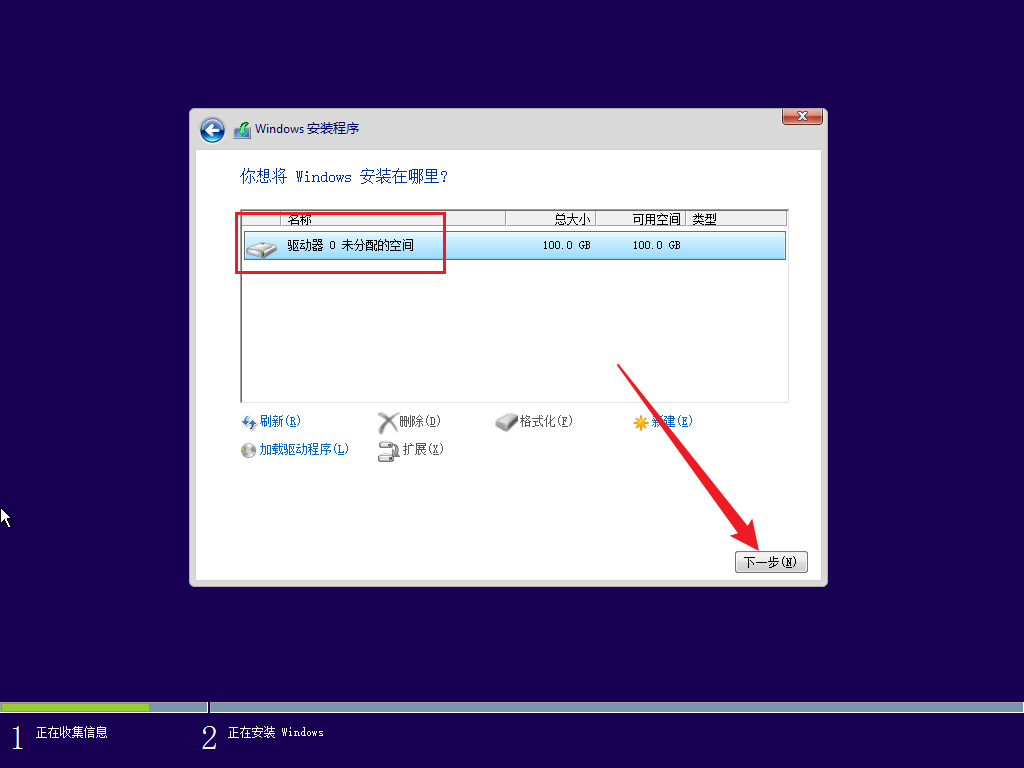
Task: Click the 名称 column header
Action: pos(392,219)
